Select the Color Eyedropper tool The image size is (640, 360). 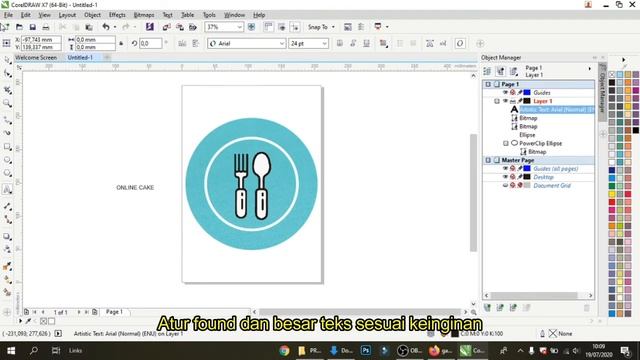(x=7, y=266)
